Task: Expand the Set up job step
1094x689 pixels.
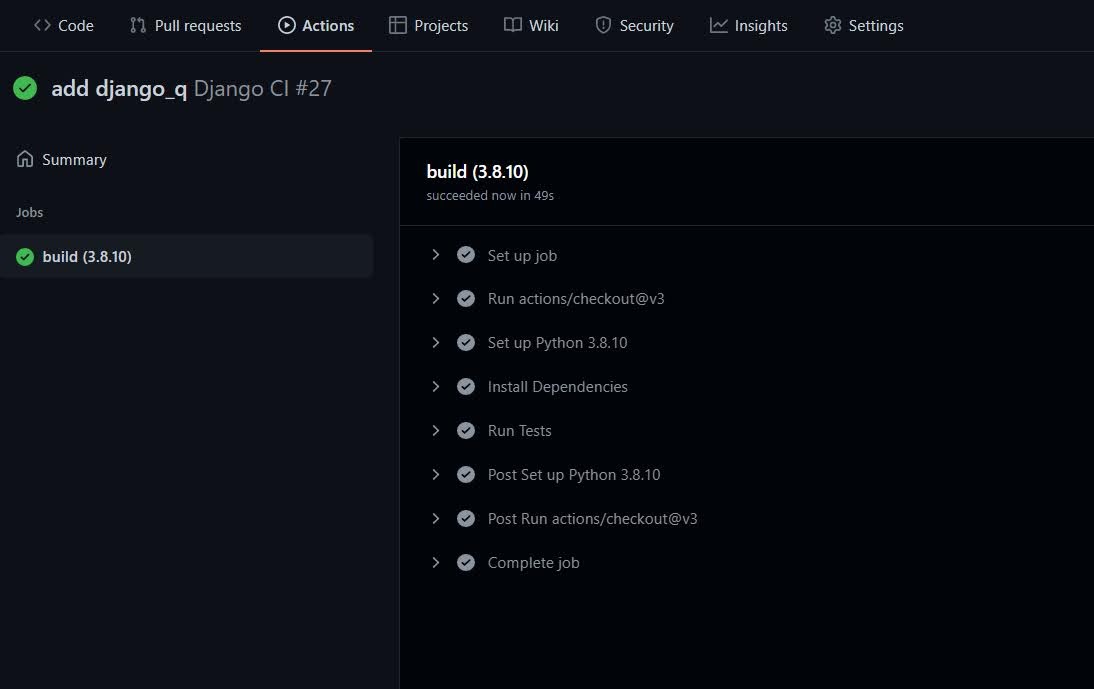Action: click(435, 255)
